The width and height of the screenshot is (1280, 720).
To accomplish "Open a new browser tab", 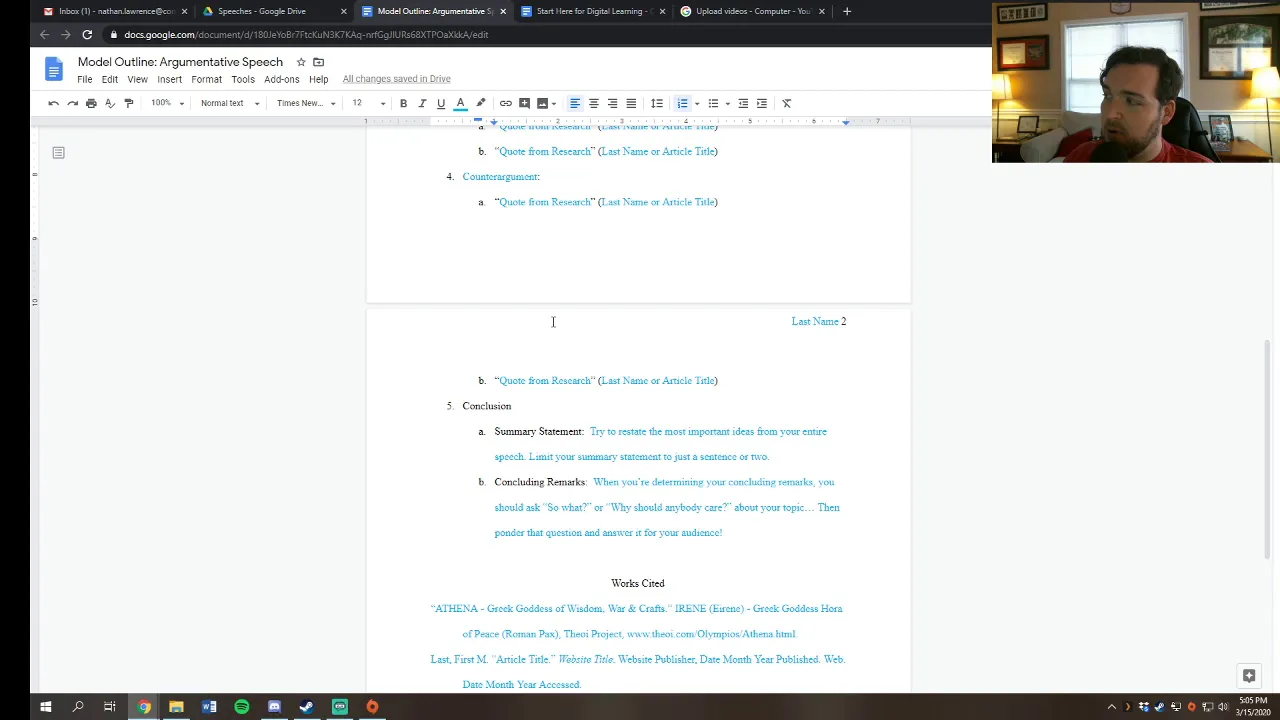I will coord(847,11).
